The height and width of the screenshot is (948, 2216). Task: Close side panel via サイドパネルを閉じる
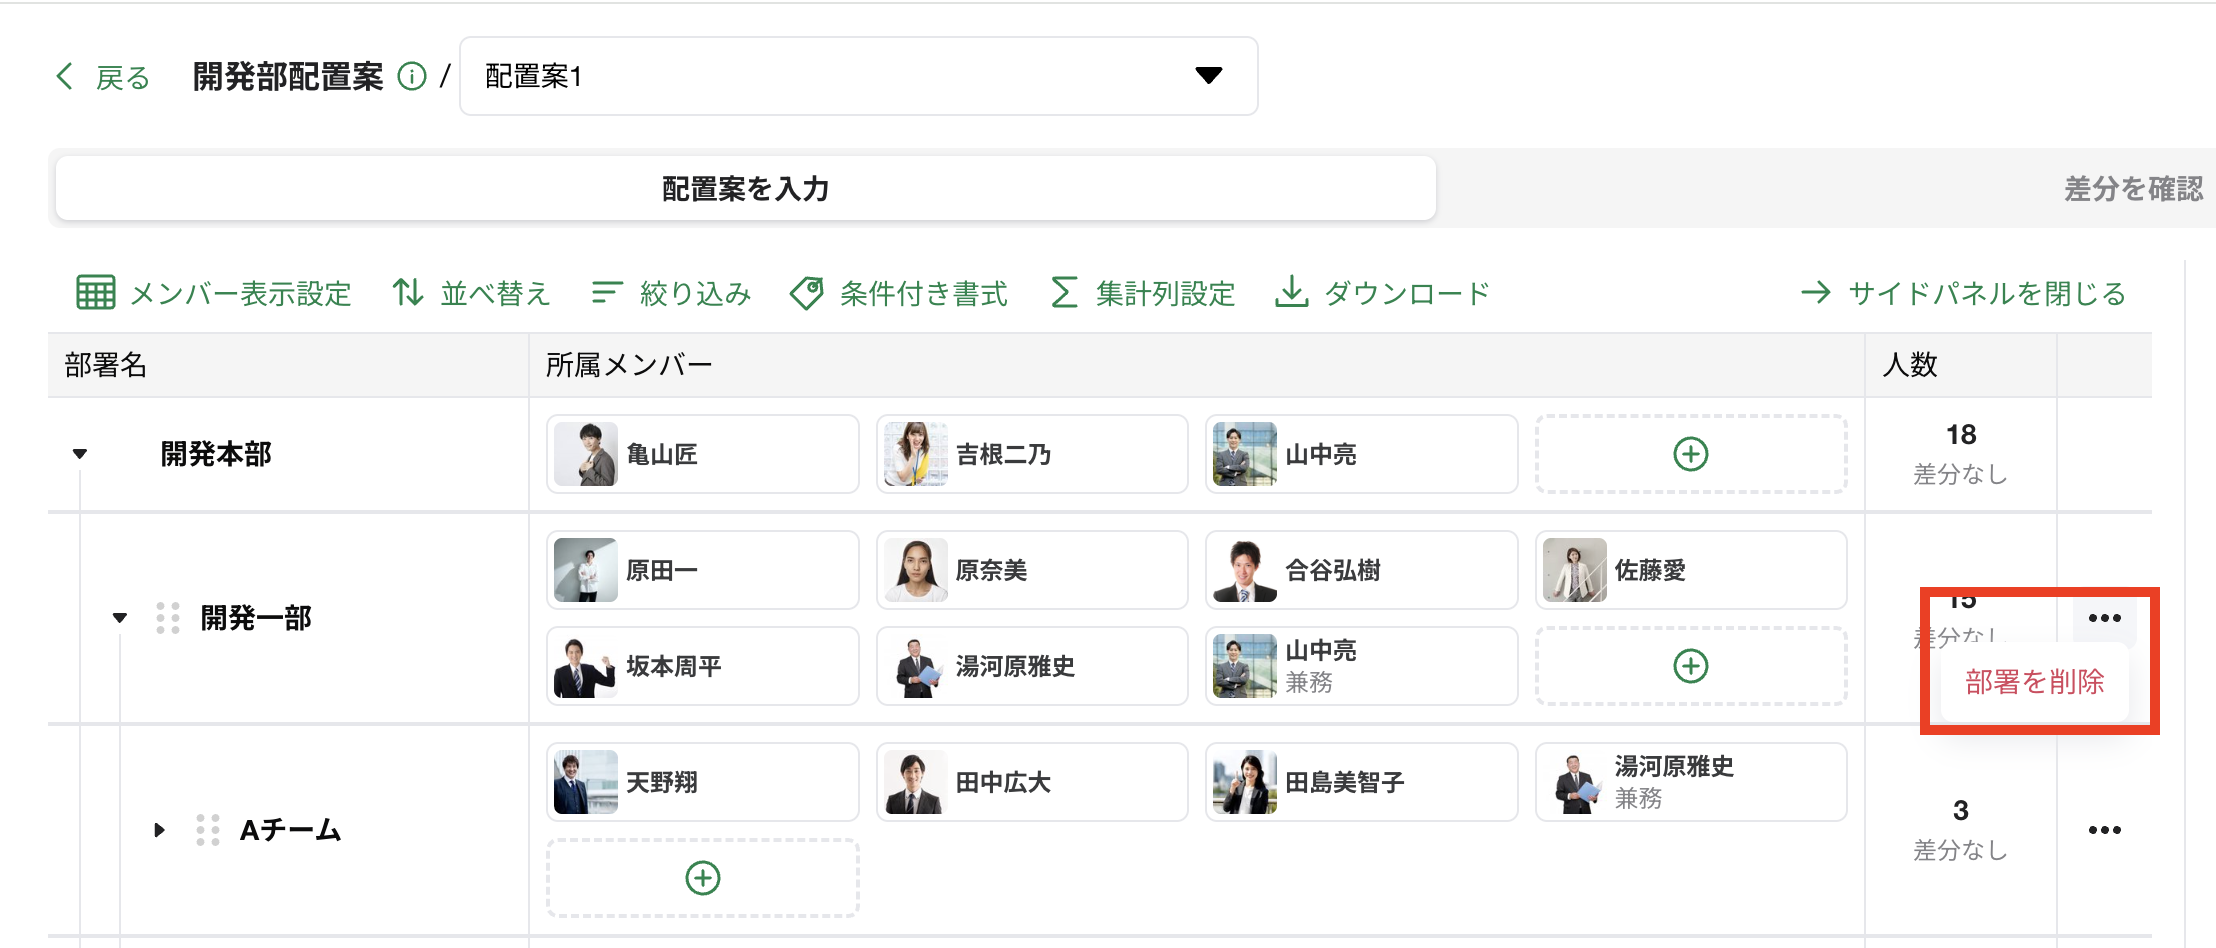(x=1962, y=293)
